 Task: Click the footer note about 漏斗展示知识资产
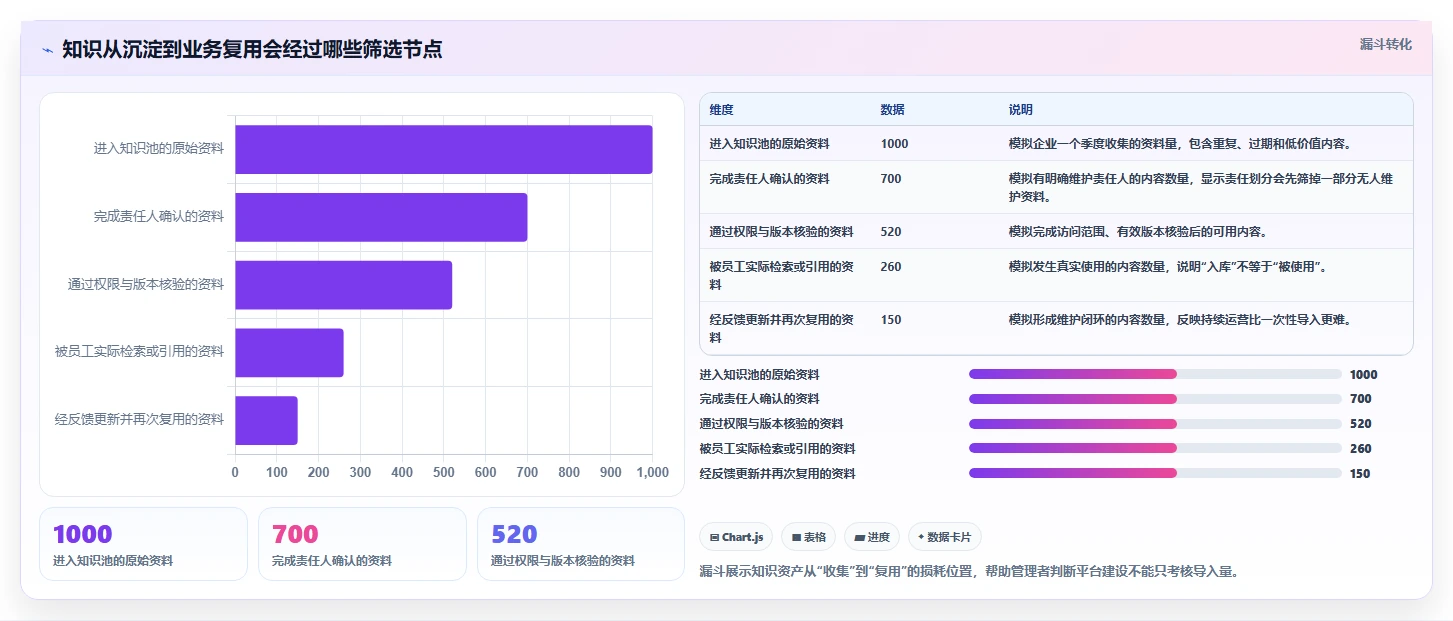(x=969, y=572)
